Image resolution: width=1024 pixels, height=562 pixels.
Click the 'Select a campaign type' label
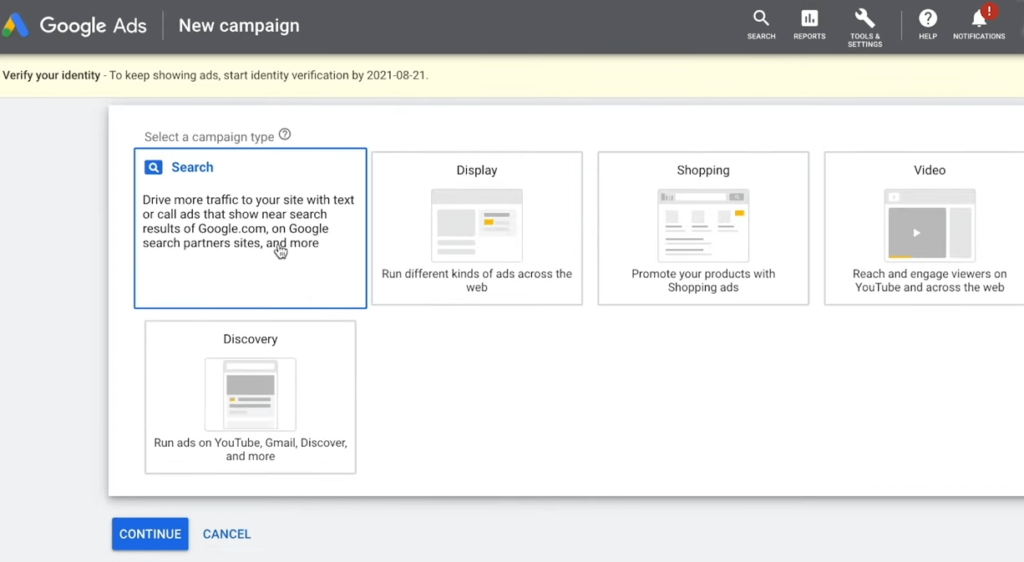pos(209,137)
